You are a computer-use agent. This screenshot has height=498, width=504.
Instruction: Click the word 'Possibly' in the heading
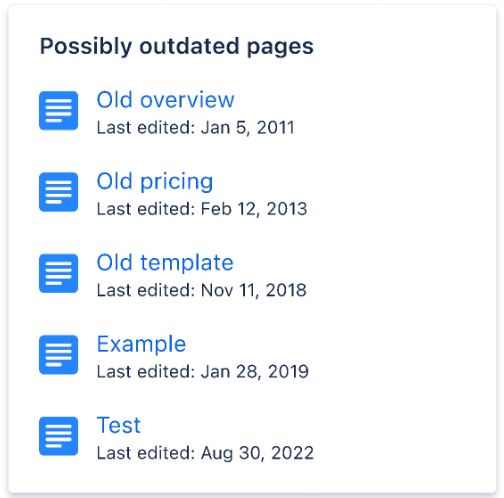[86, 47]
